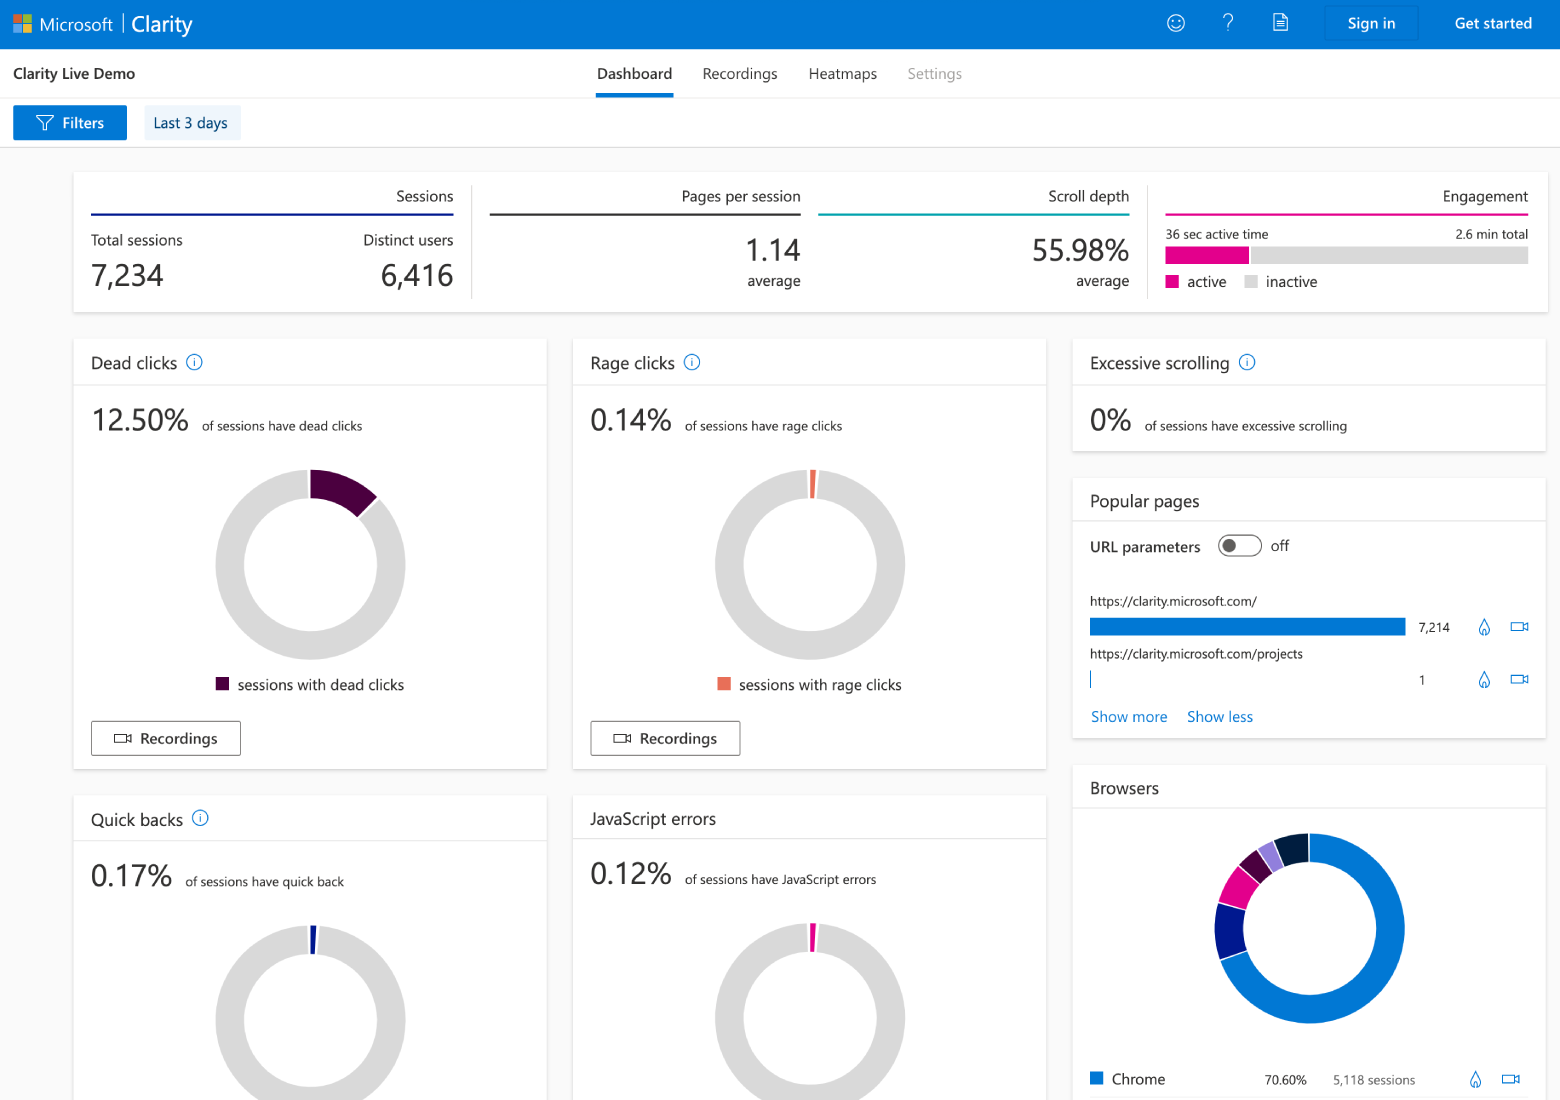Open the info tooltip for Dead clicks

[194, 362]
